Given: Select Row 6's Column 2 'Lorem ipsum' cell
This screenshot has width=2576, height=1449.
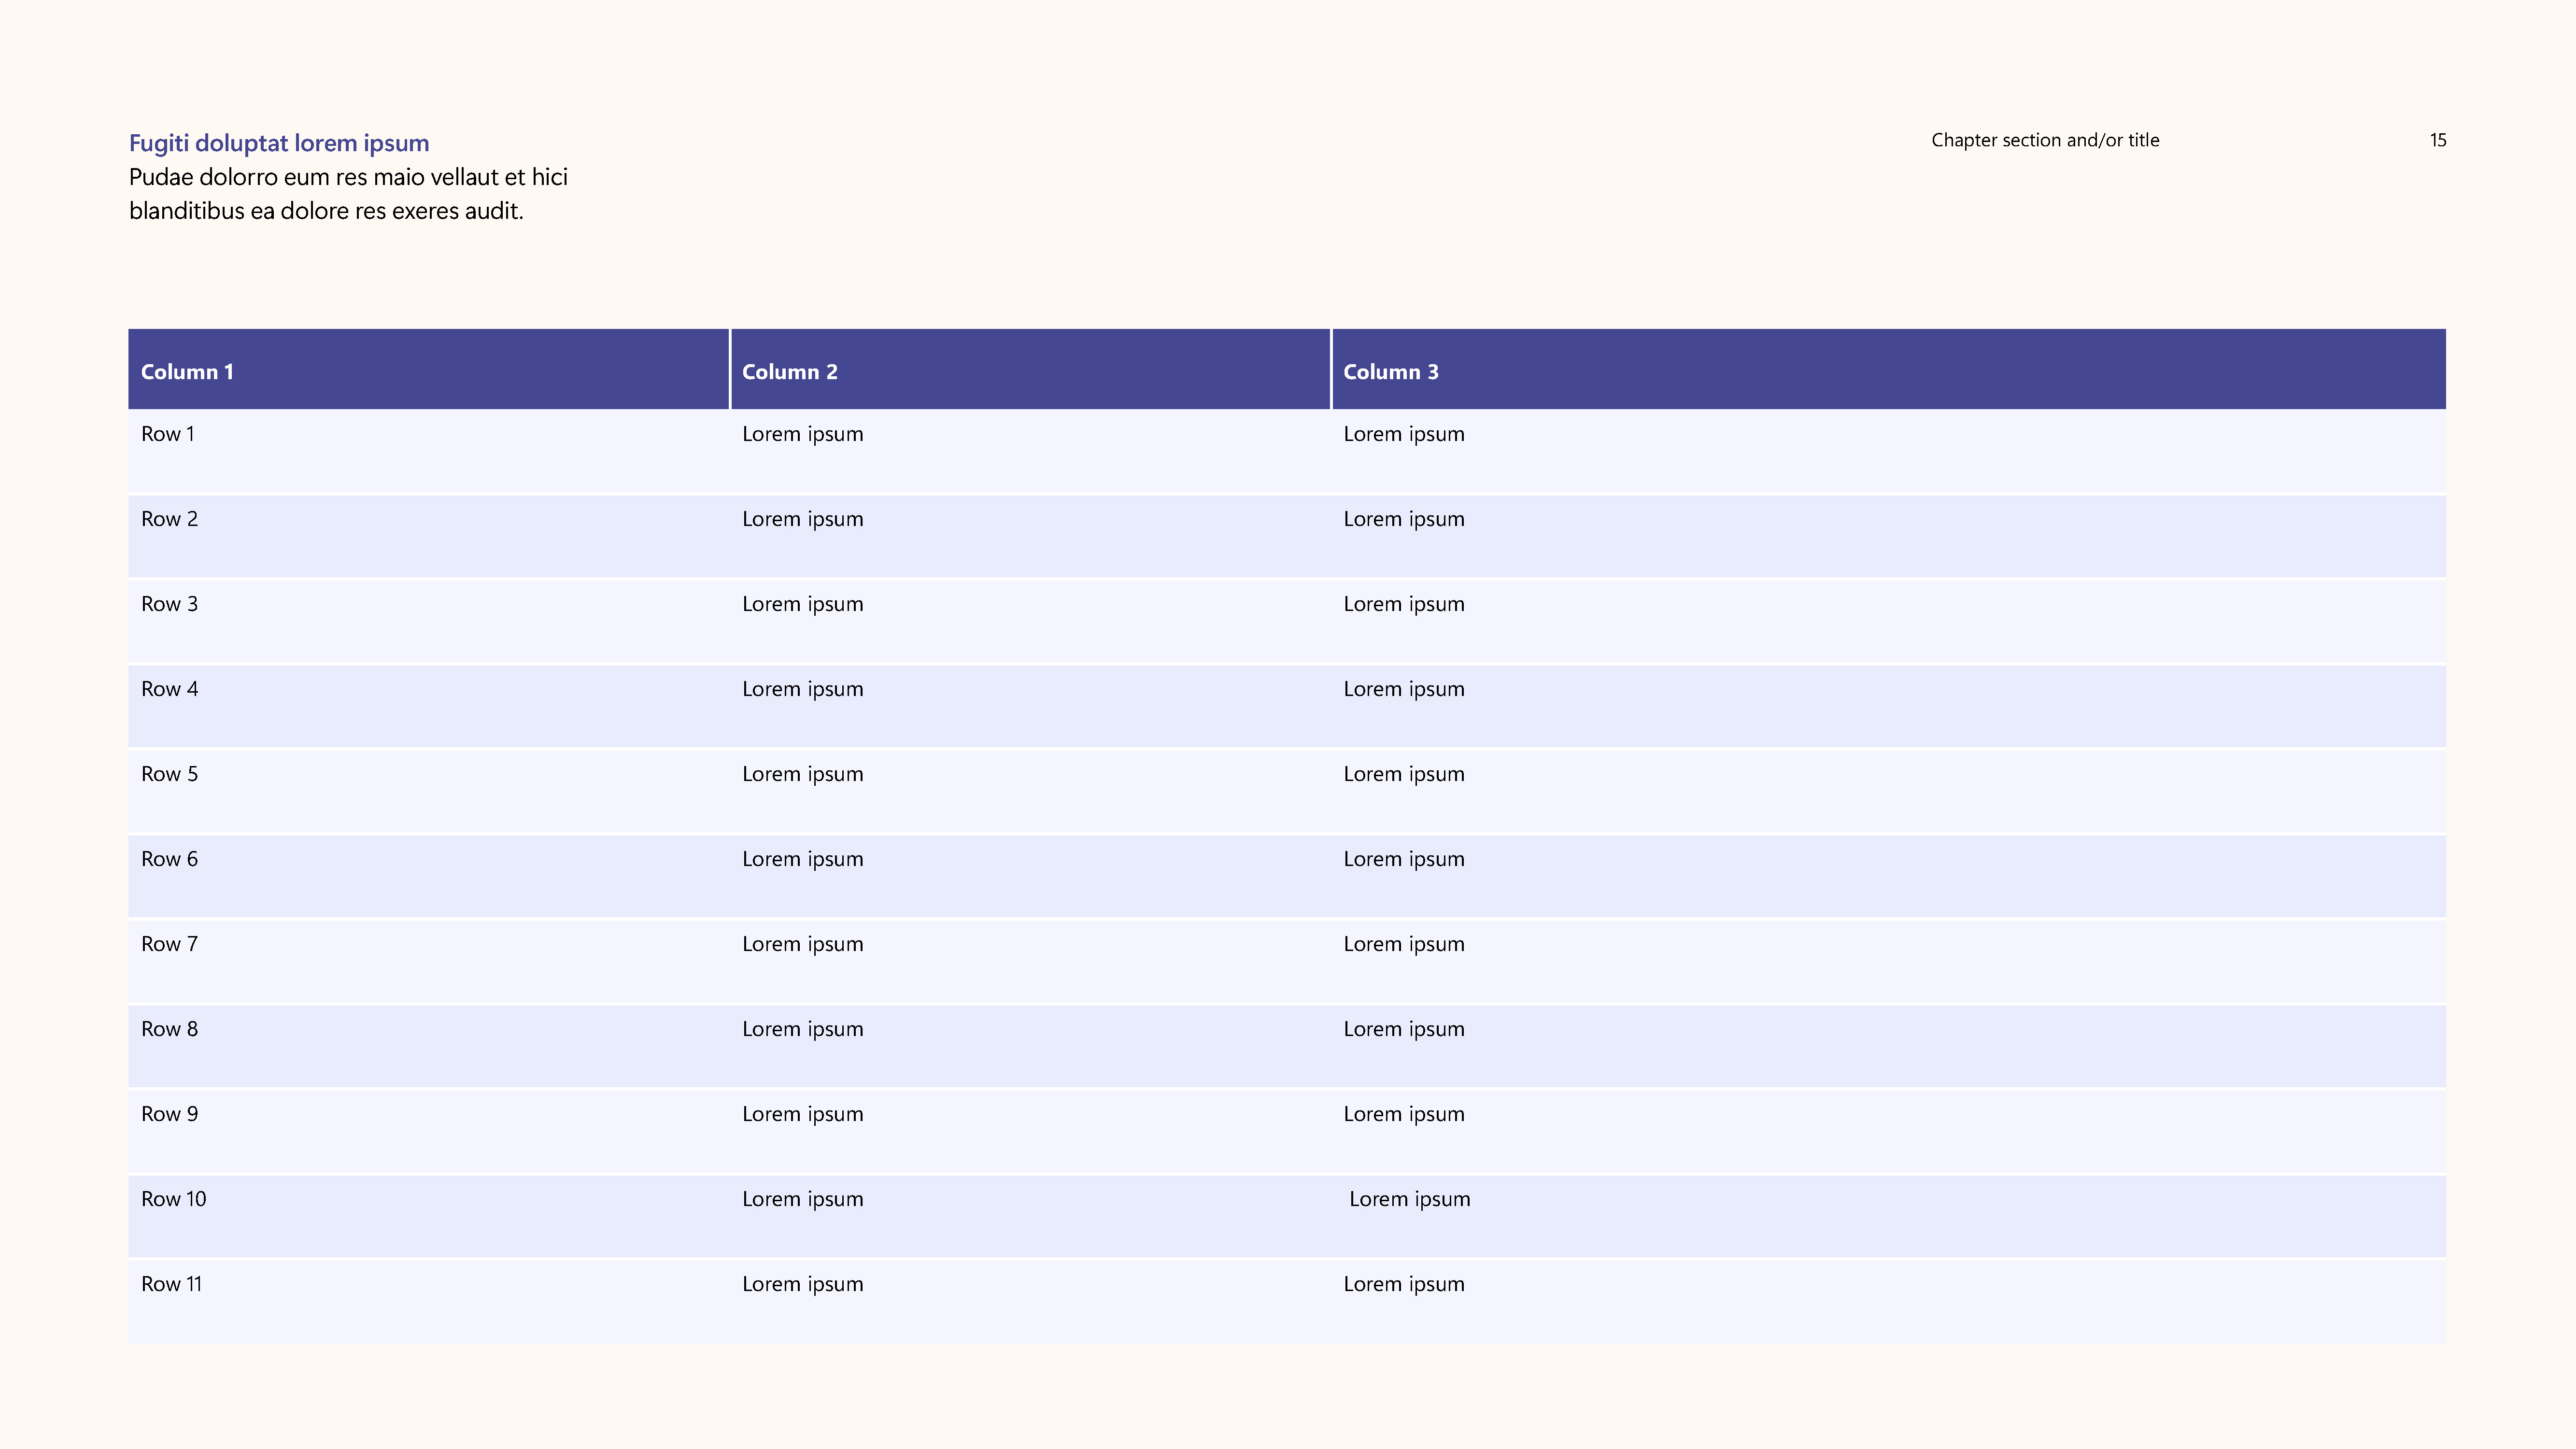Looking at the screenshot, I should (x=1030, y=877).
